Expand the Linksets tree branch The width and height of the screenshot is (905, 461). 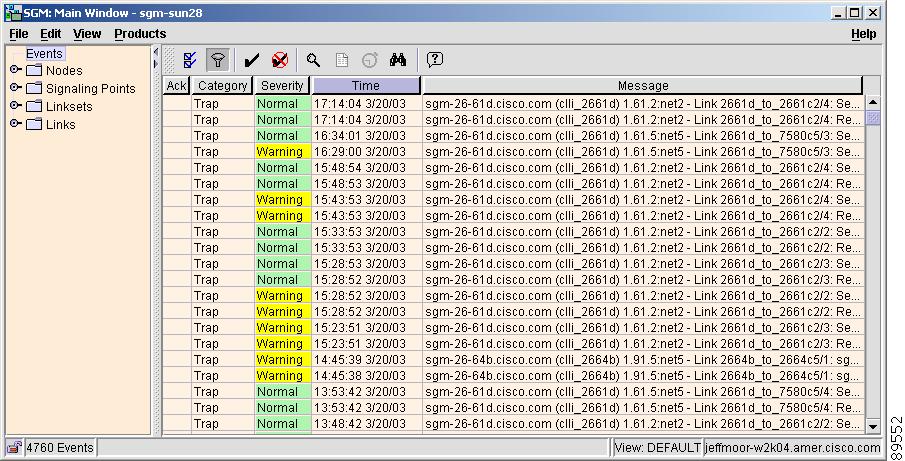click(16, 106)
